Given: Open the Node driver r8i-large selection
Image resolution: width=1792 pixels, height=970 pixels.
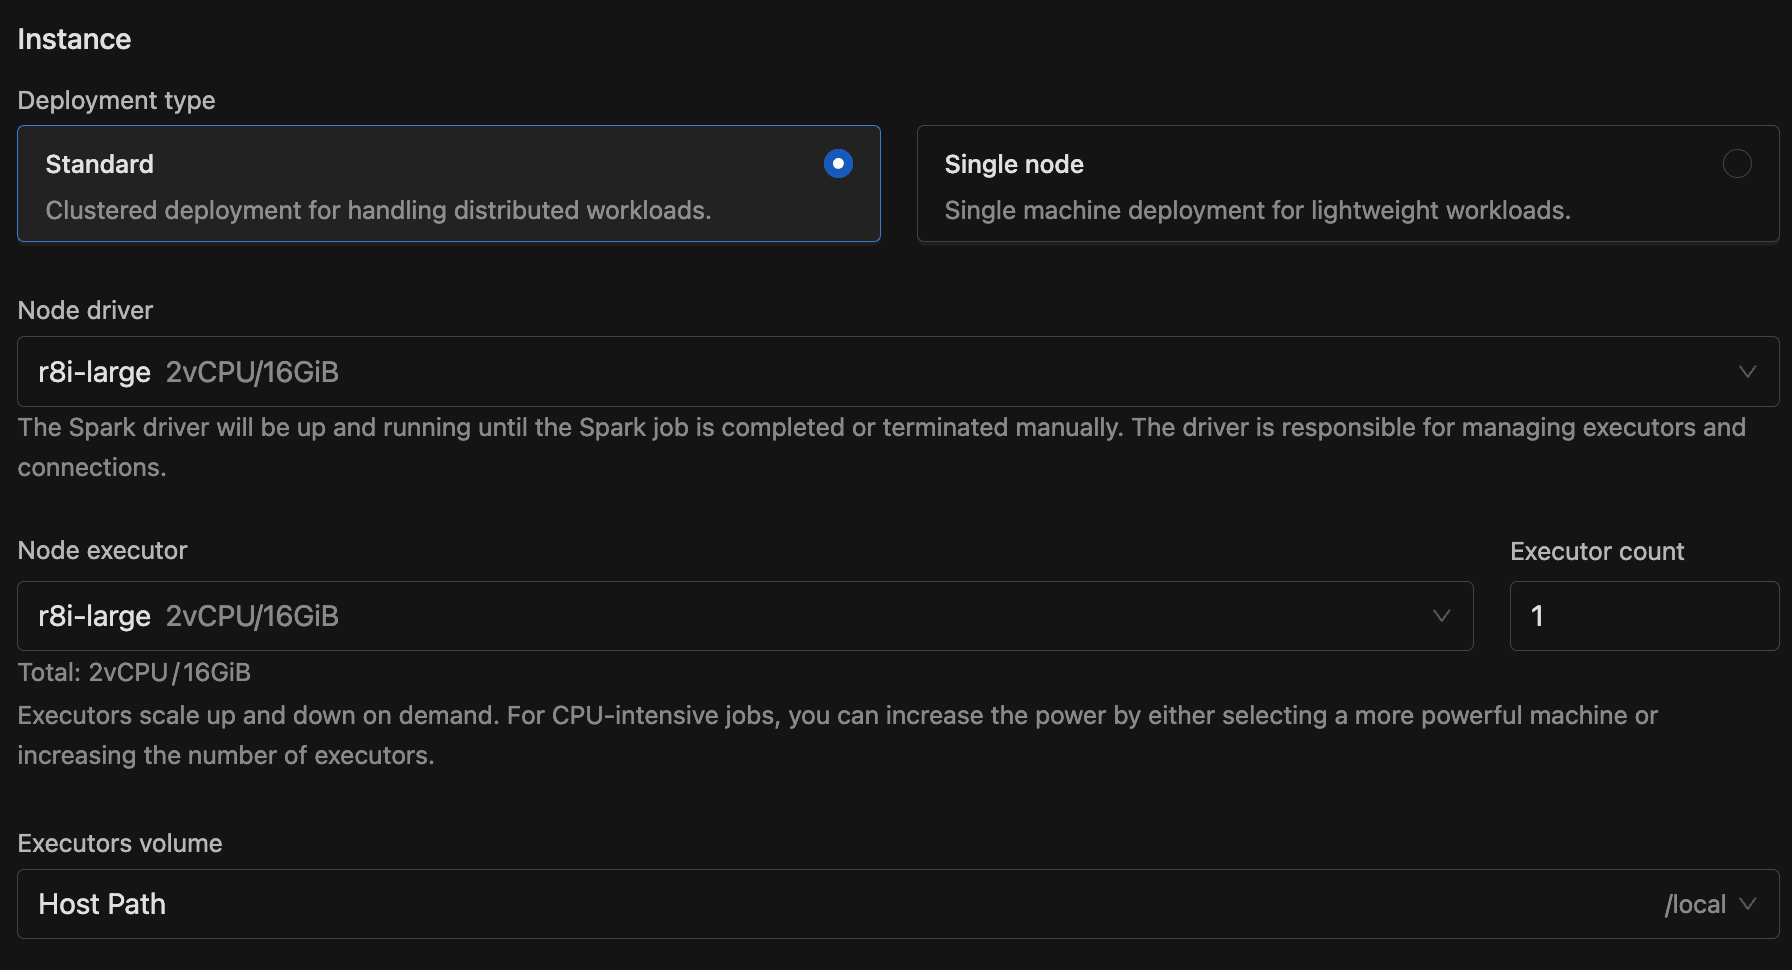Looking at the screenshot, I should point(188,372).
